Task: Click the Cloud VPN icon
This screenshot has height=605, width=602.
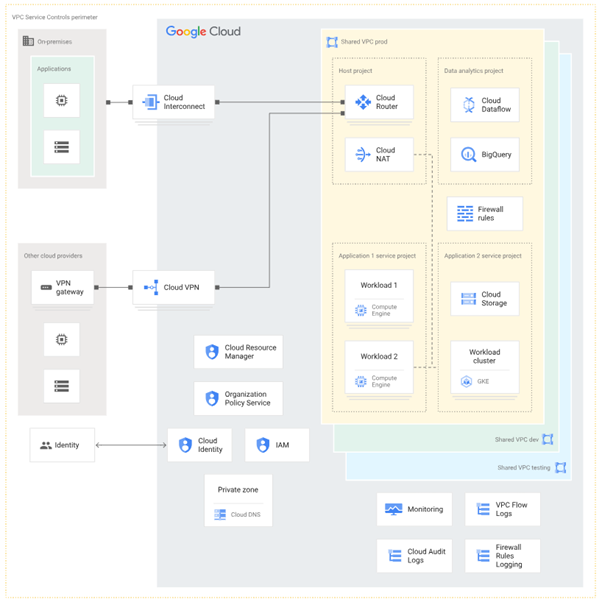Action: tap(150, 288)
